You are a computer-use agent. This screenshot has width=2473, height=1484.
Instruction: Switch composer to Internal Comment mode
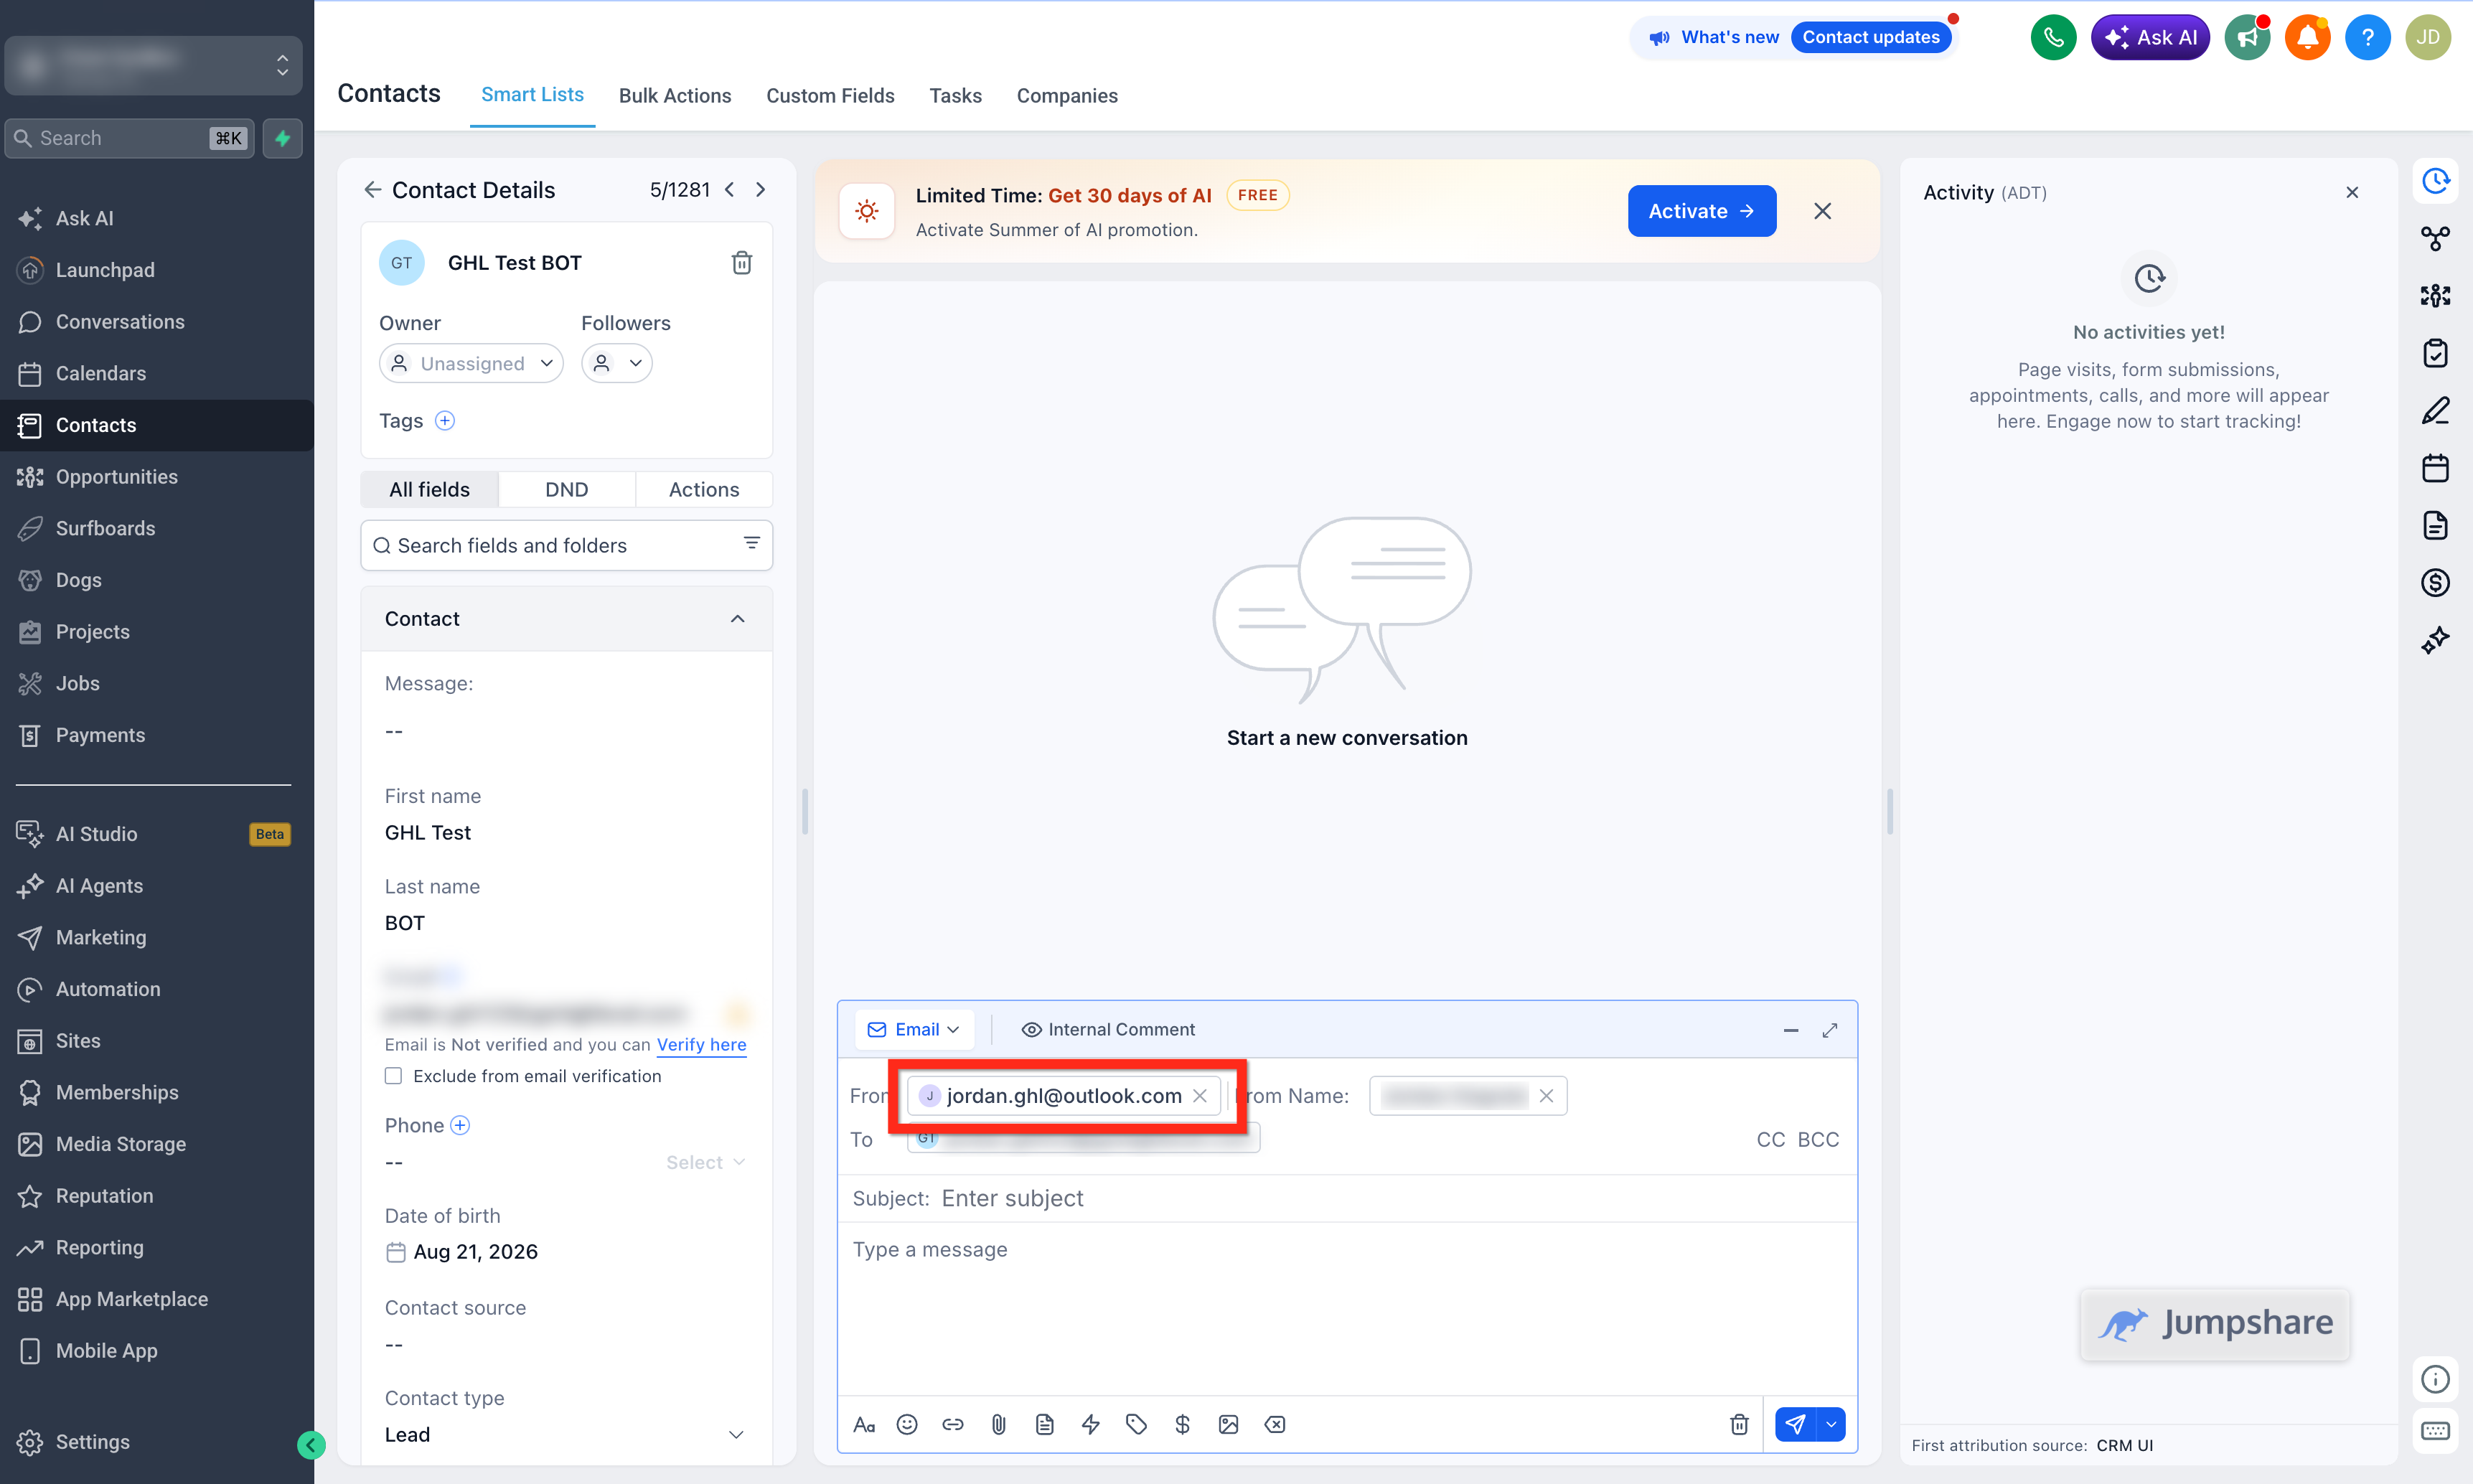tap(1108, 1030)
